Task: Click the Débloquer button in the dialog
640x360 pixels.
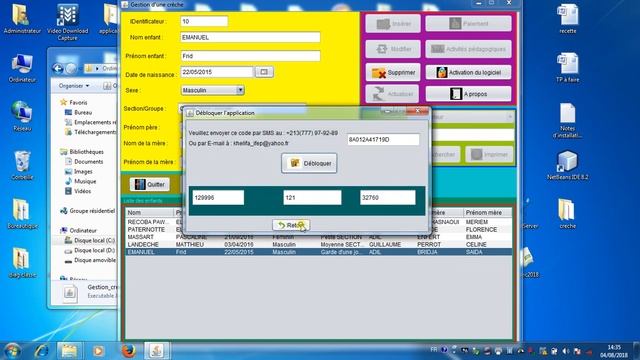Action: pyautogui.click(x=309, y=163)
